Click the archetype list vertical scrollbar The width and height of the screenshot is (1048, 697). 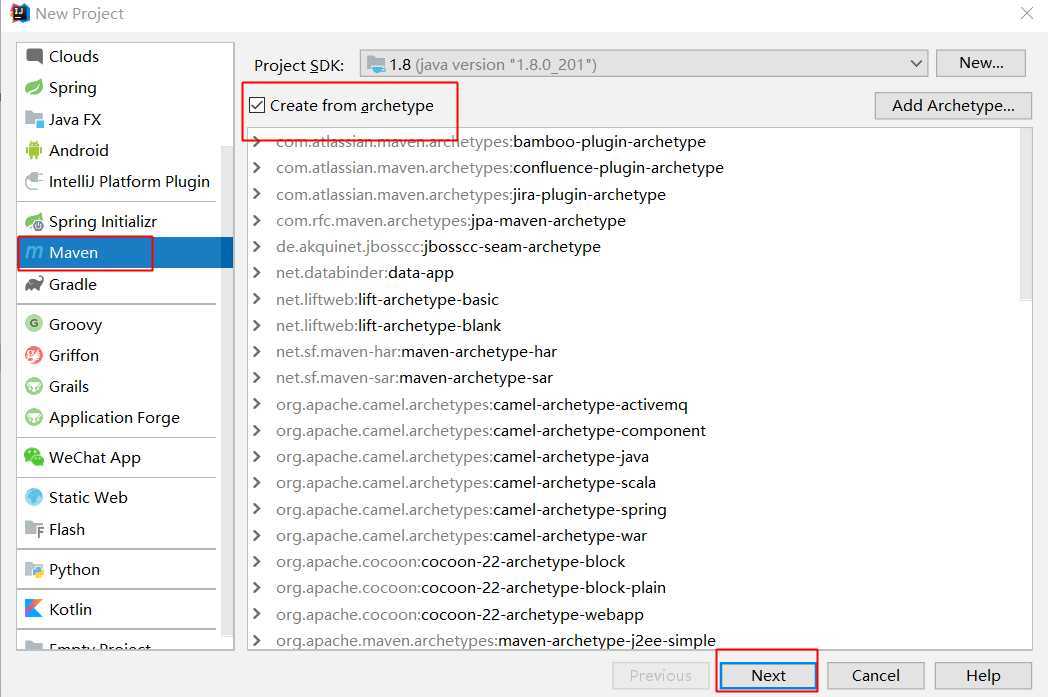pos(1026,214)
